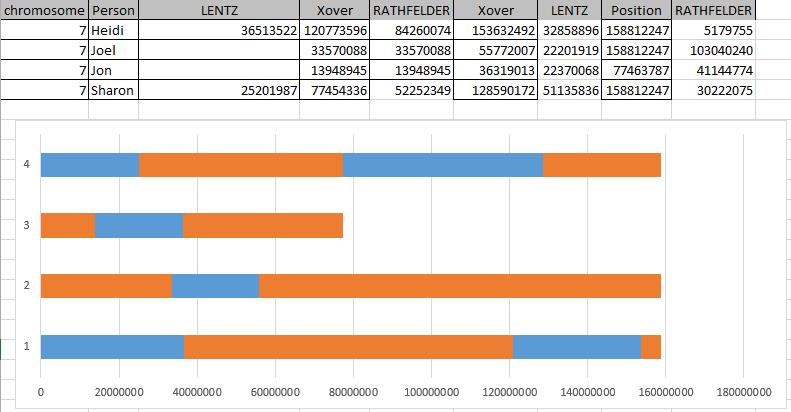This screenshot has width=791, height=412.
Task: Select the cell showing 120773596
Action: click(x=335, y=30)
